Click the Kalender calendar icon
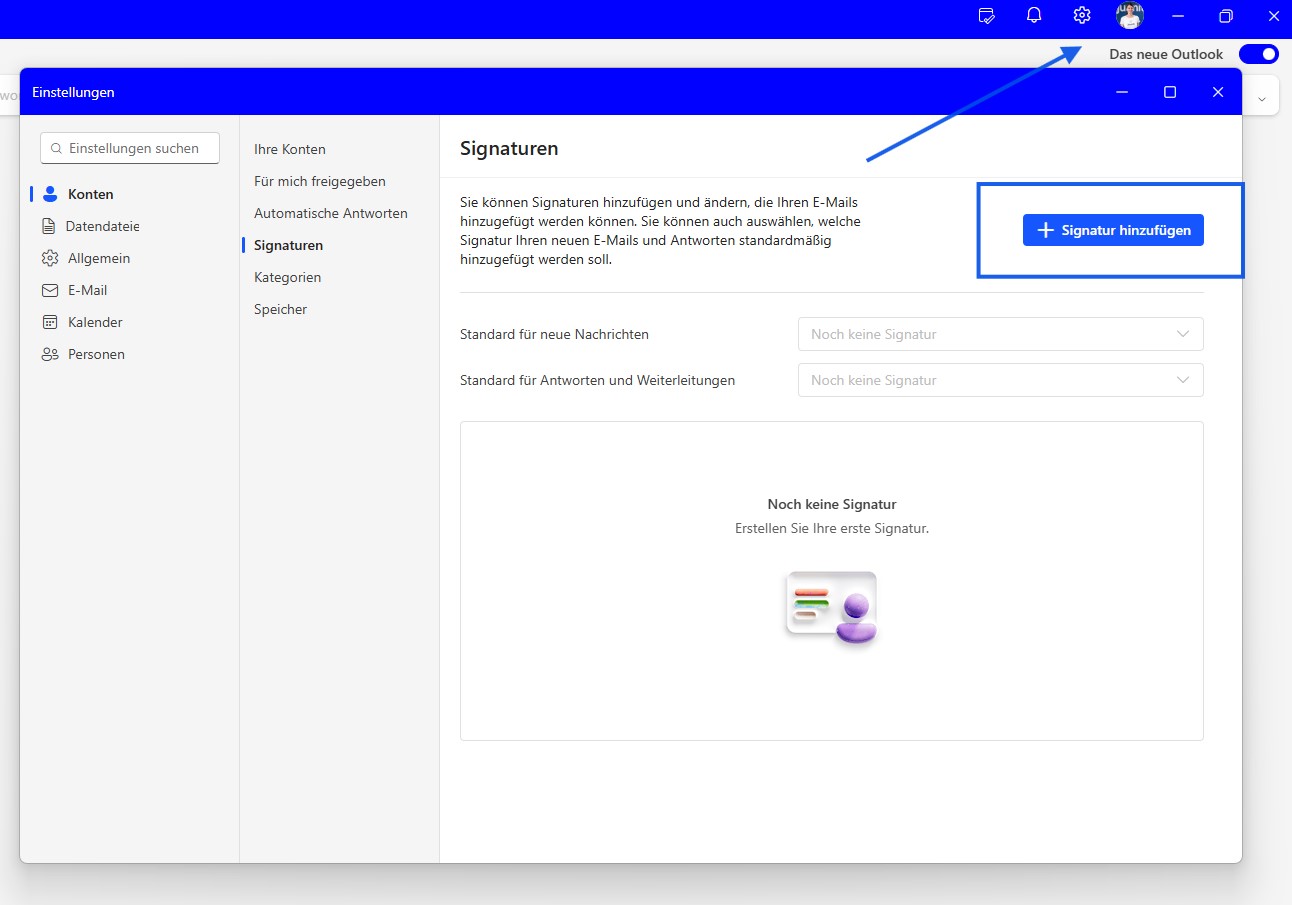This screenshot has width=1292, height=905. pos(50,322)
